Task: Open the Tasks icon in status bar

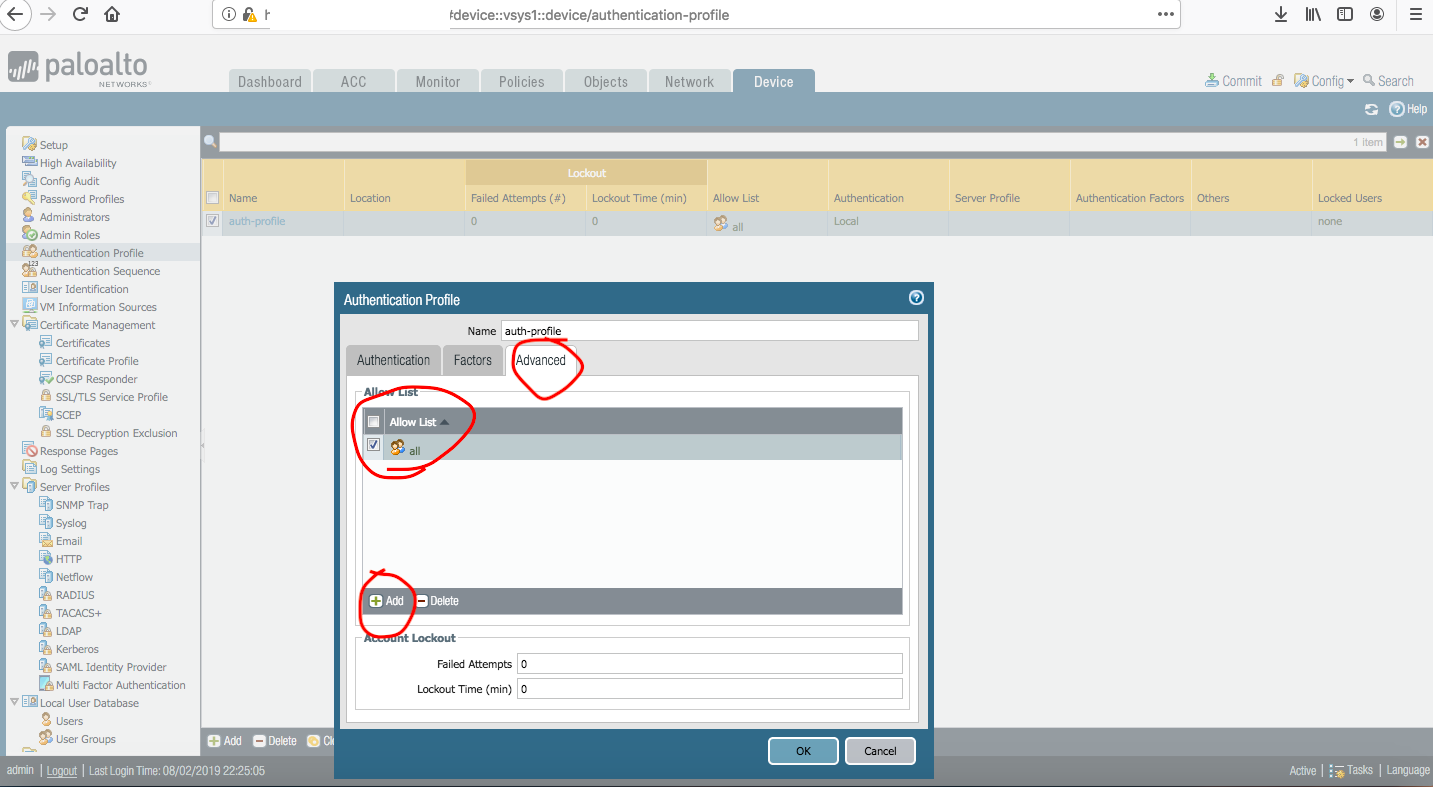Action: [1336, 770]
